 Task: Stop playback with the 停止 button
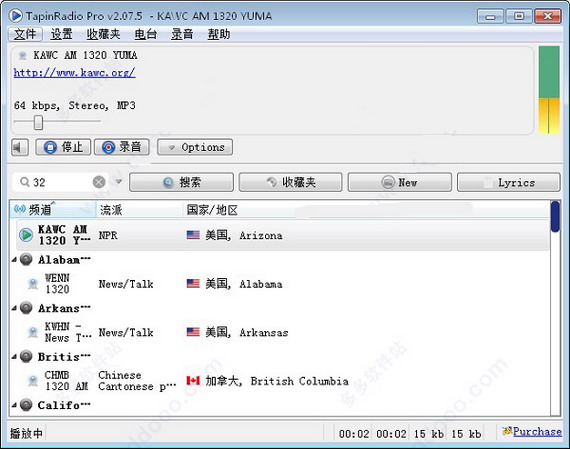coord(63,147)
